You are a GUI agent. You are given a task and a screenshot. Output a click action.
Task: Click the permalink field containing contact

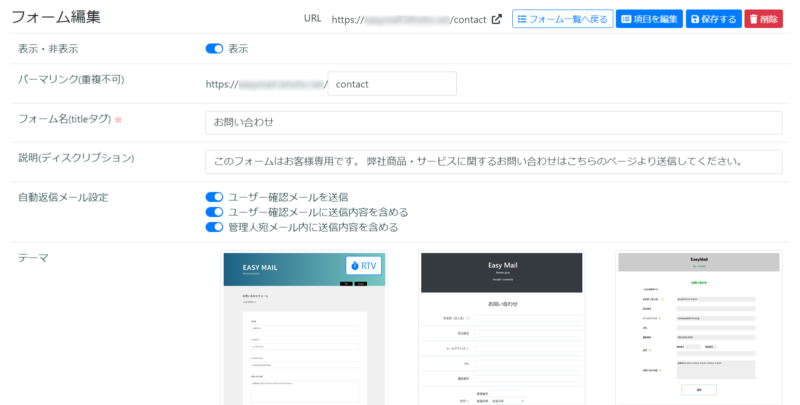tap(392, 84)
